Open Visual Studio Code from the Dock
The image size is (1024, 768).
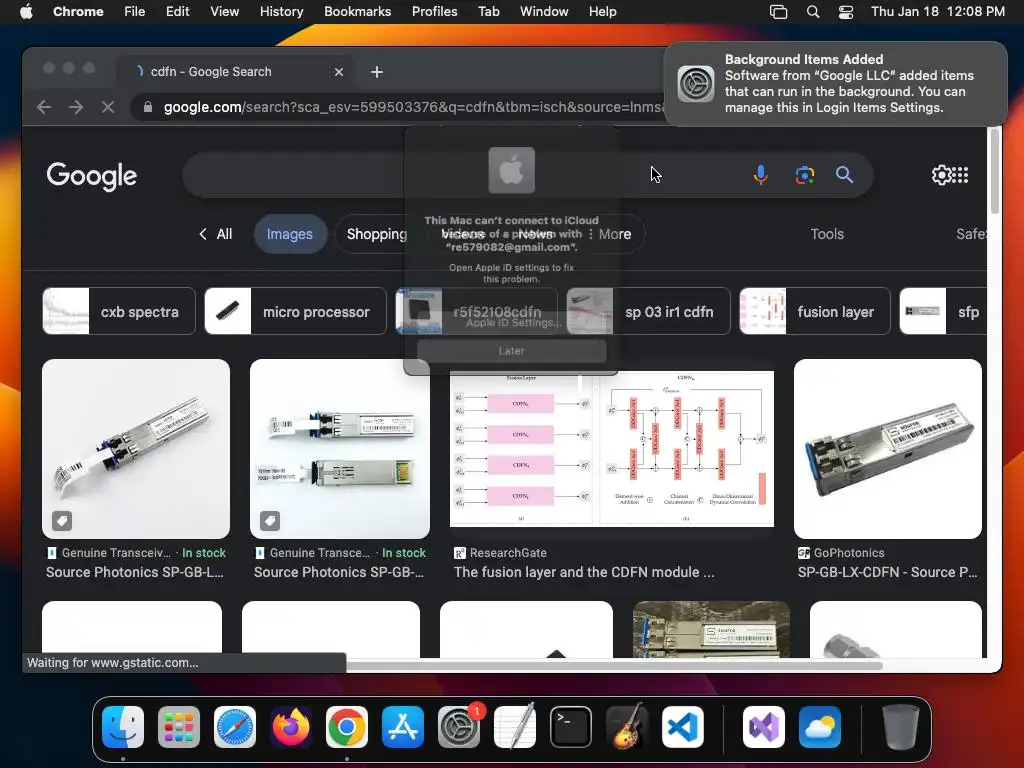(x=682, y=727)
